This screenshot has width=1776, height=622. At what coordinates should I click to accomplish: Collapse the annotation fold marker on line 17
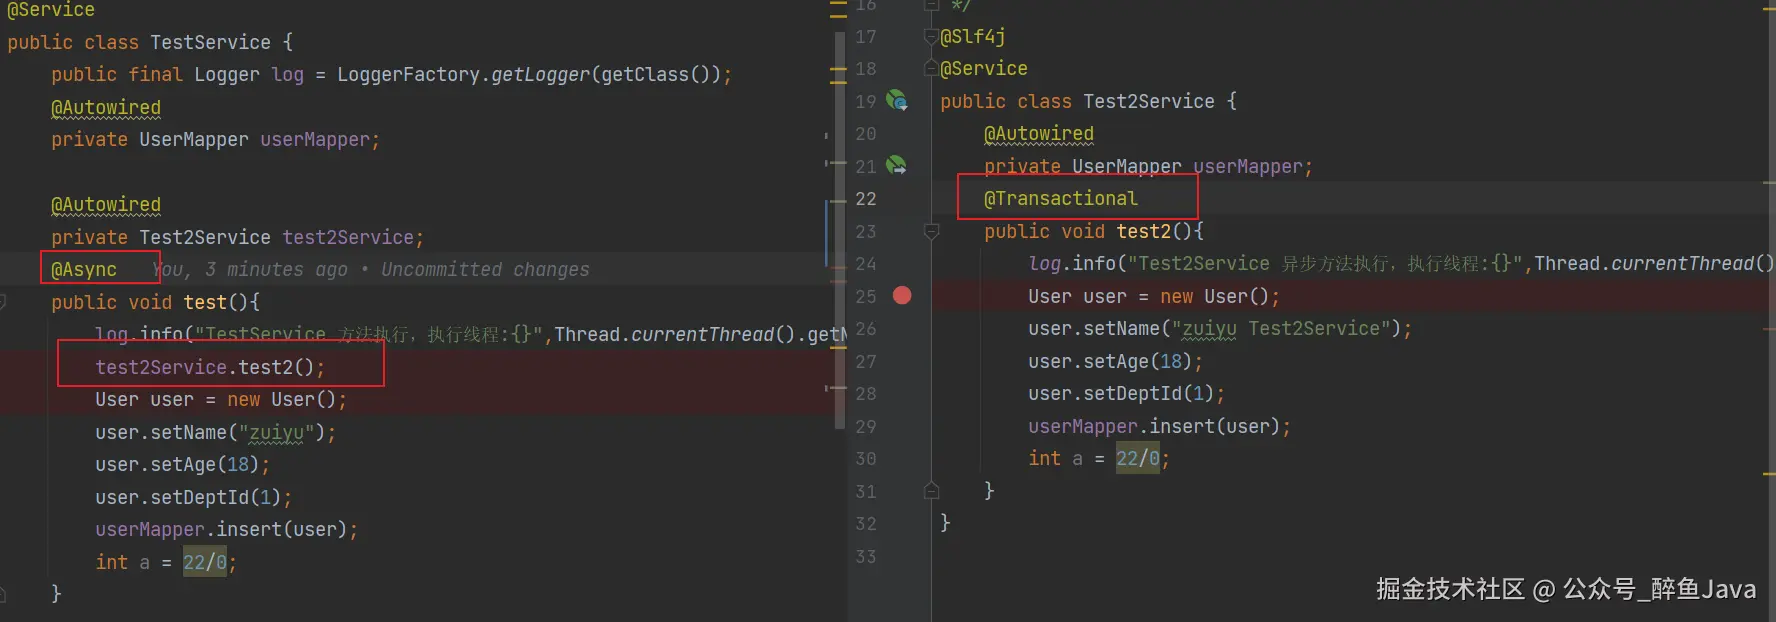tap(931, 37)
